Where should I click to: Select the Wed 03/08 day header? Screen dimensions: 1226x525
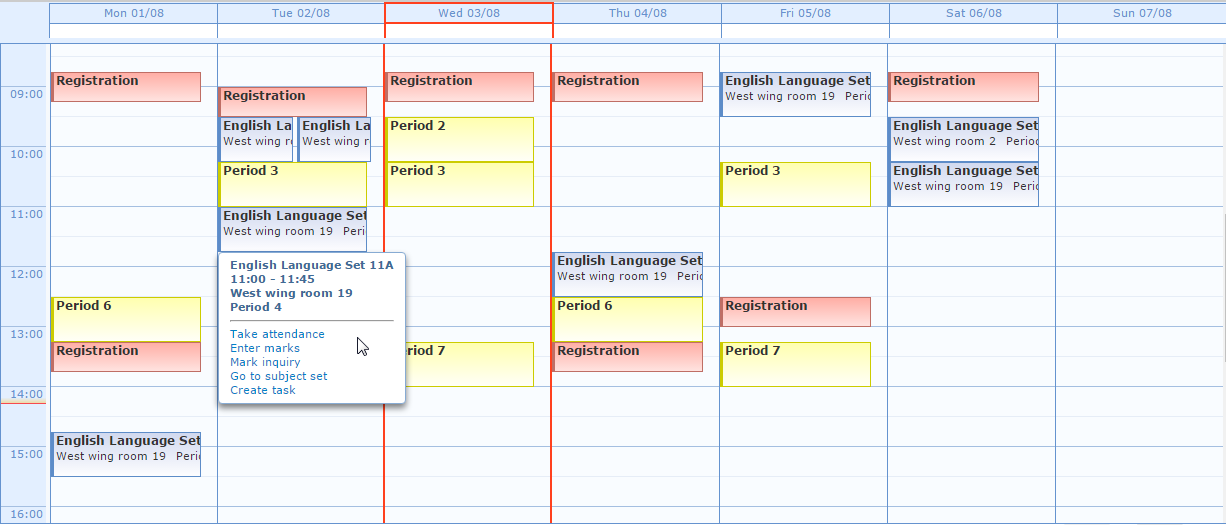click(469, 13)
